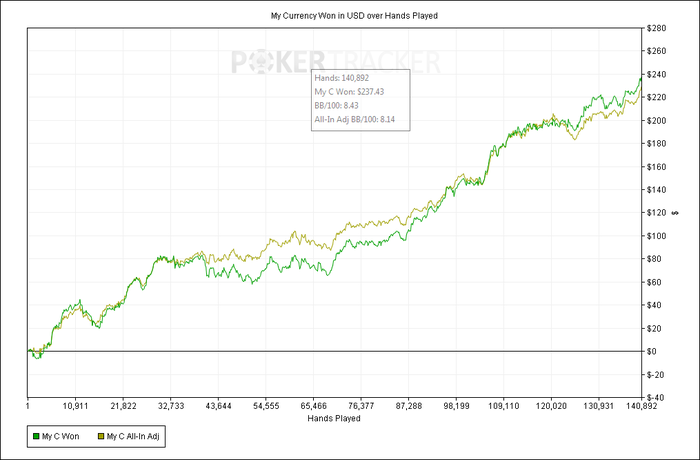
Task: Click the x-axis label 120,020
Action: pyautogui.click(x=551, y=406)
